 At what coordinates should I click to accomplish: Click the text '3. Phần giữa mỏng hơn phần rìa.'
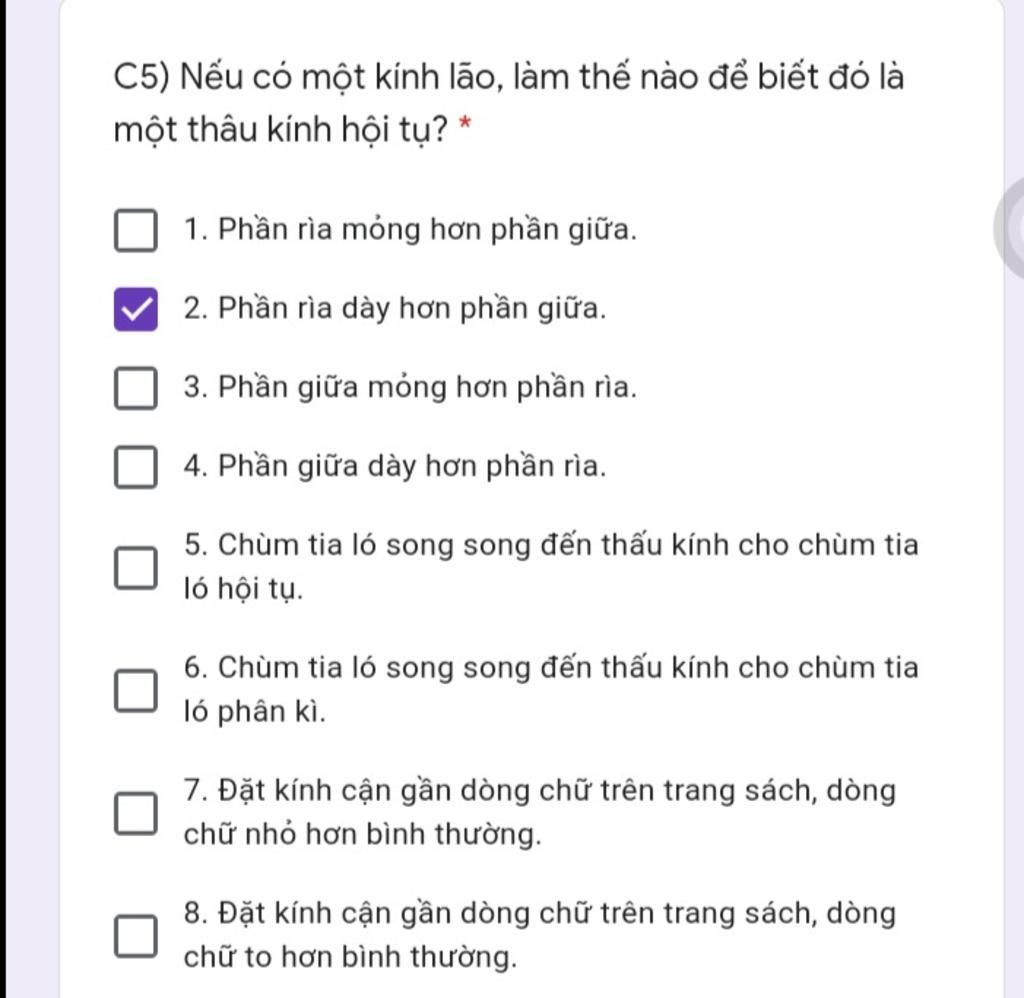(x=410, y=388)
